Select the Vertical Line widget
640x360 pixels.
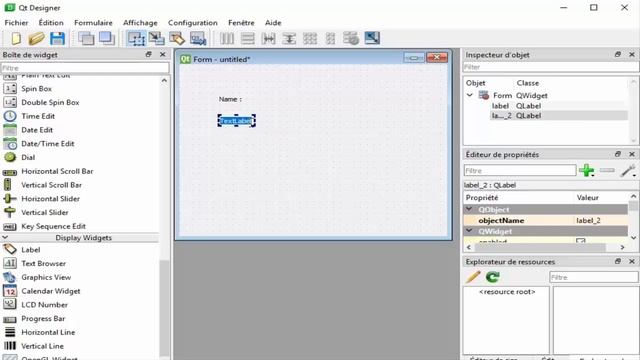coord(42,346)
